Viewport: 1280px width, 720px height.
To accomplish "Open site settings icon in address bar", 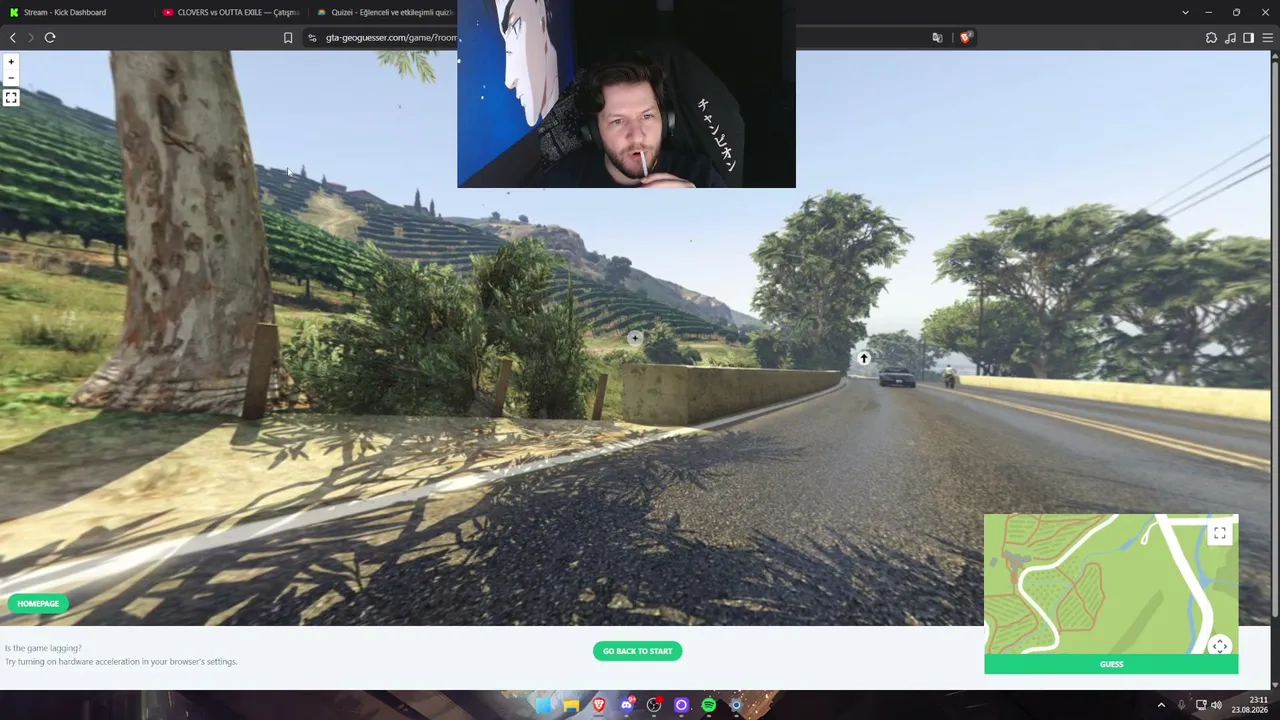I will pyautogui.click(x=312, y=38).
